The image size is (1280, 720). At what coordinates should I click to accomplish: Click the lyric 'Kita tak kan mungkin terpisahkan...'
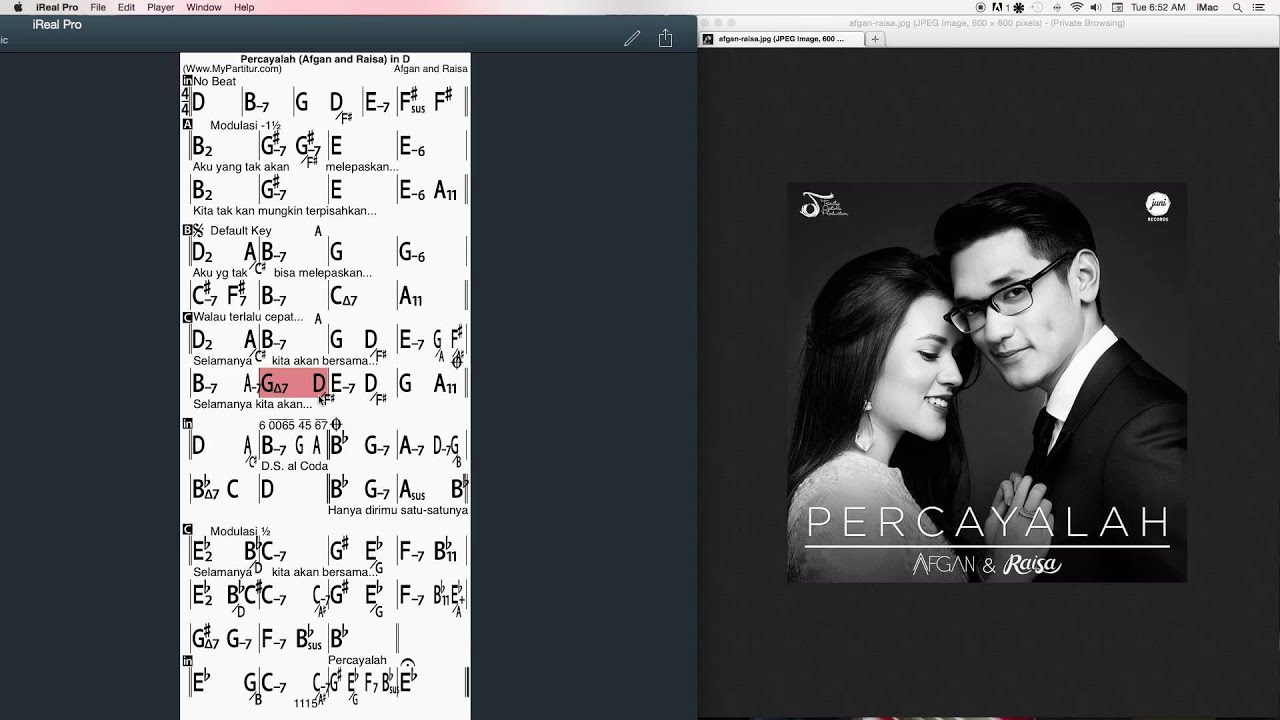click(x=285, y=211)
